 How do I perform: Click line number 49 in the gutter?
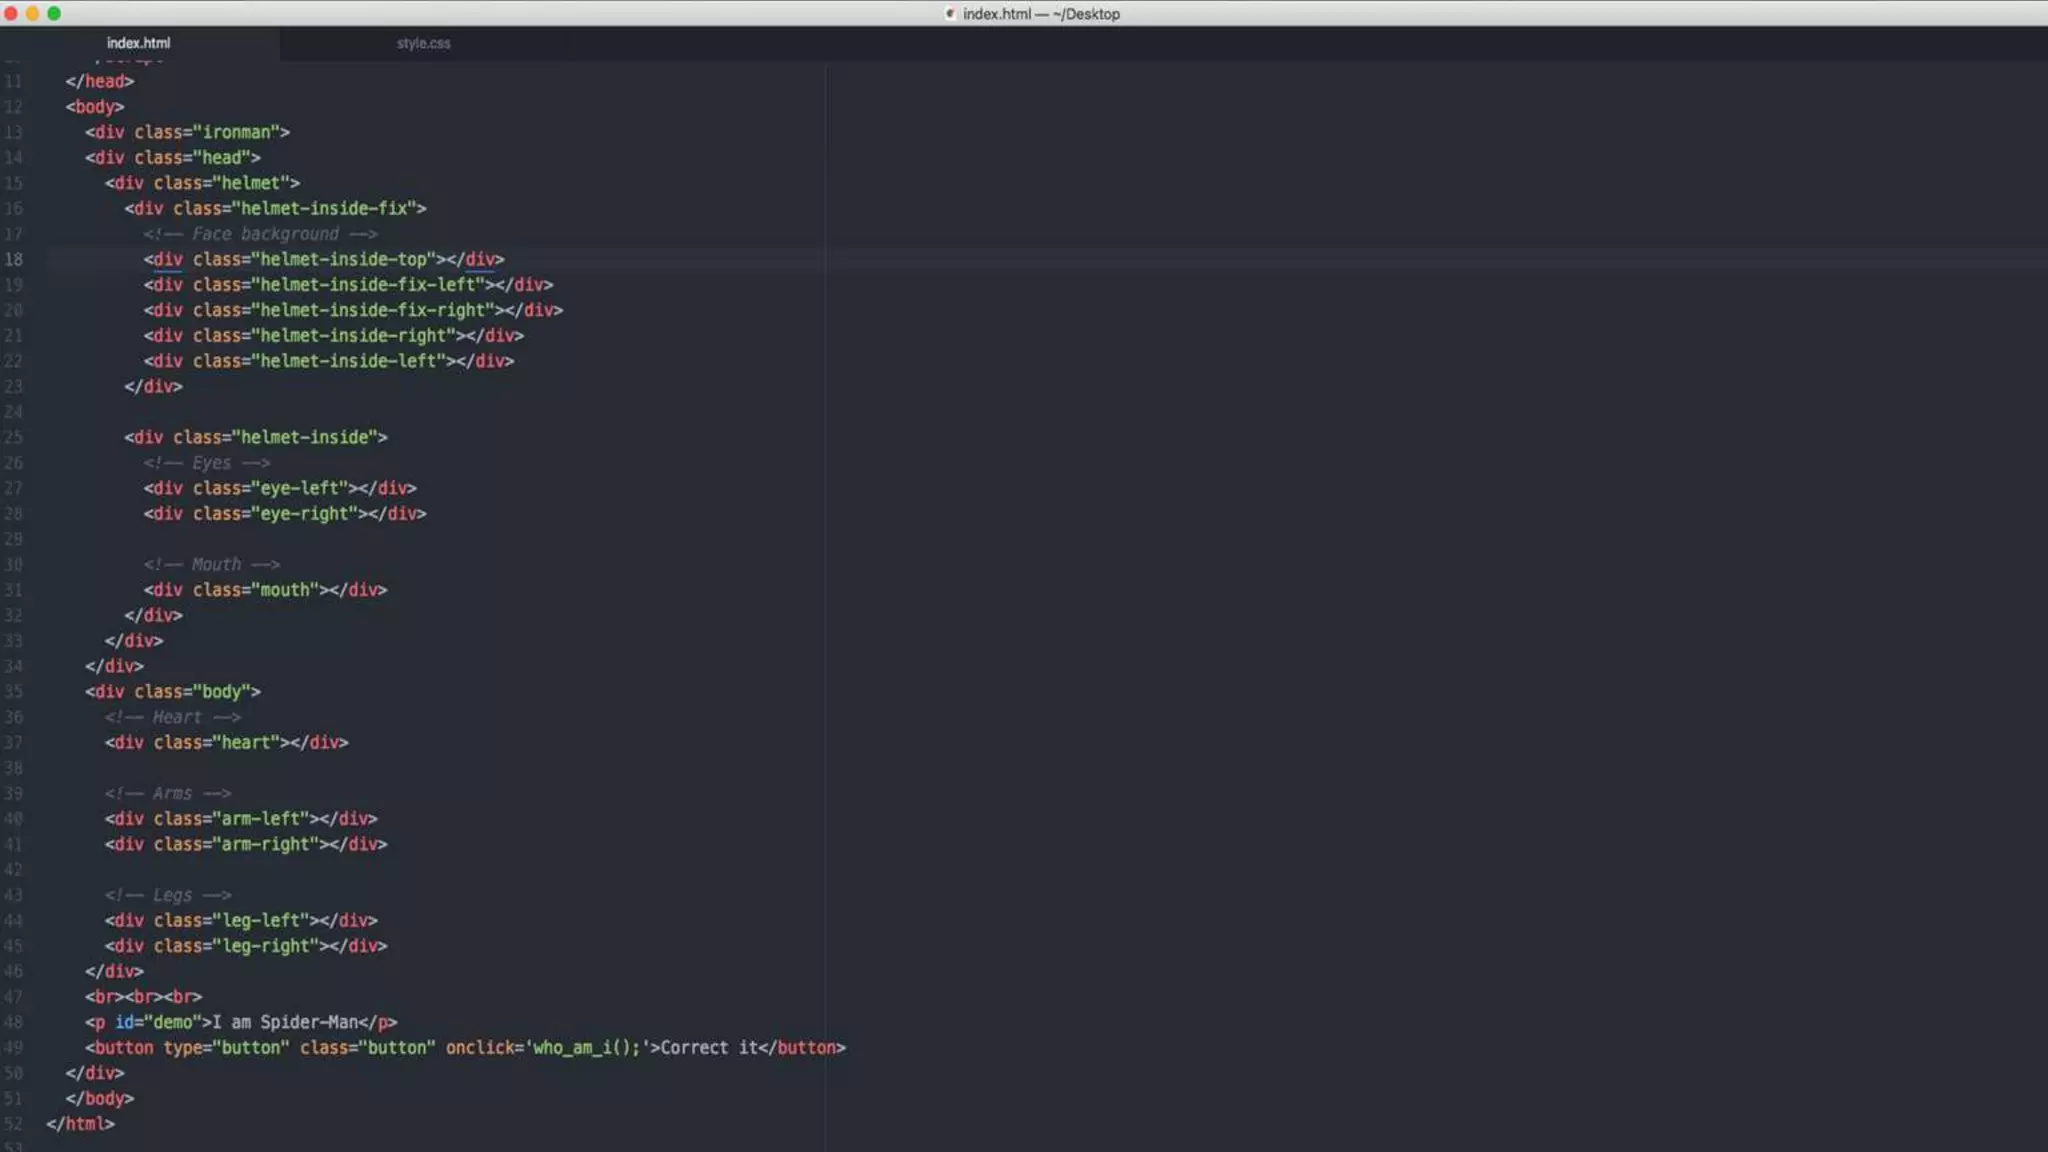(13, 1047)
